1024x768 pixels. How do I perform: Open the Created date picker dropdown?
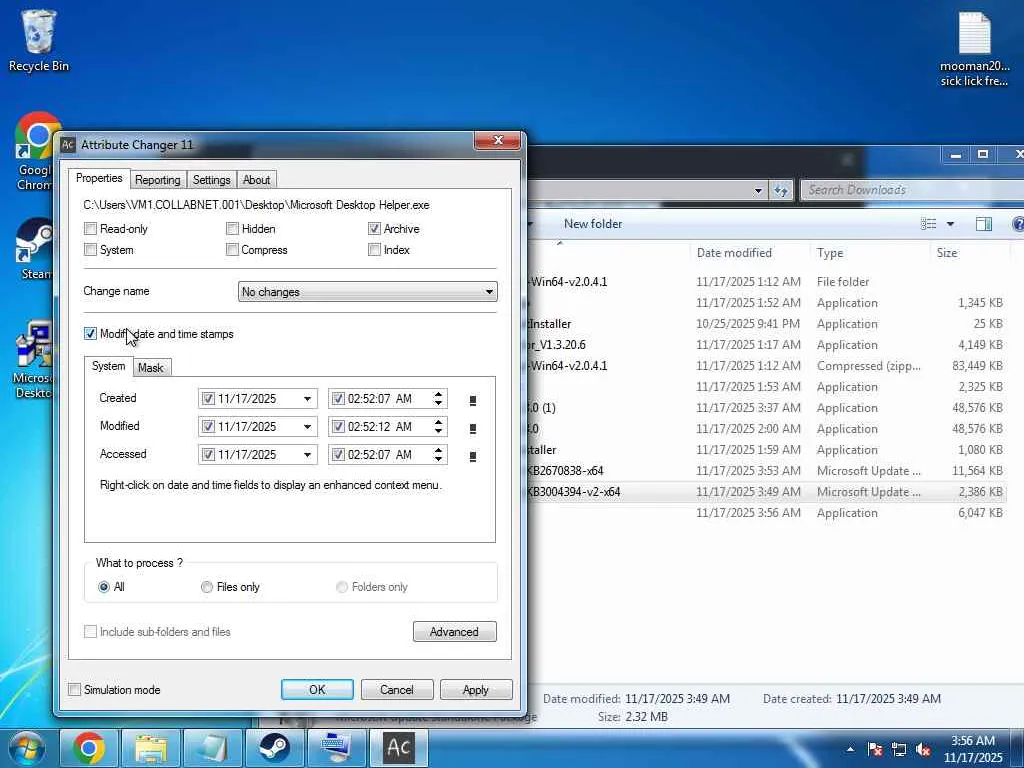(x=307, y=398)
